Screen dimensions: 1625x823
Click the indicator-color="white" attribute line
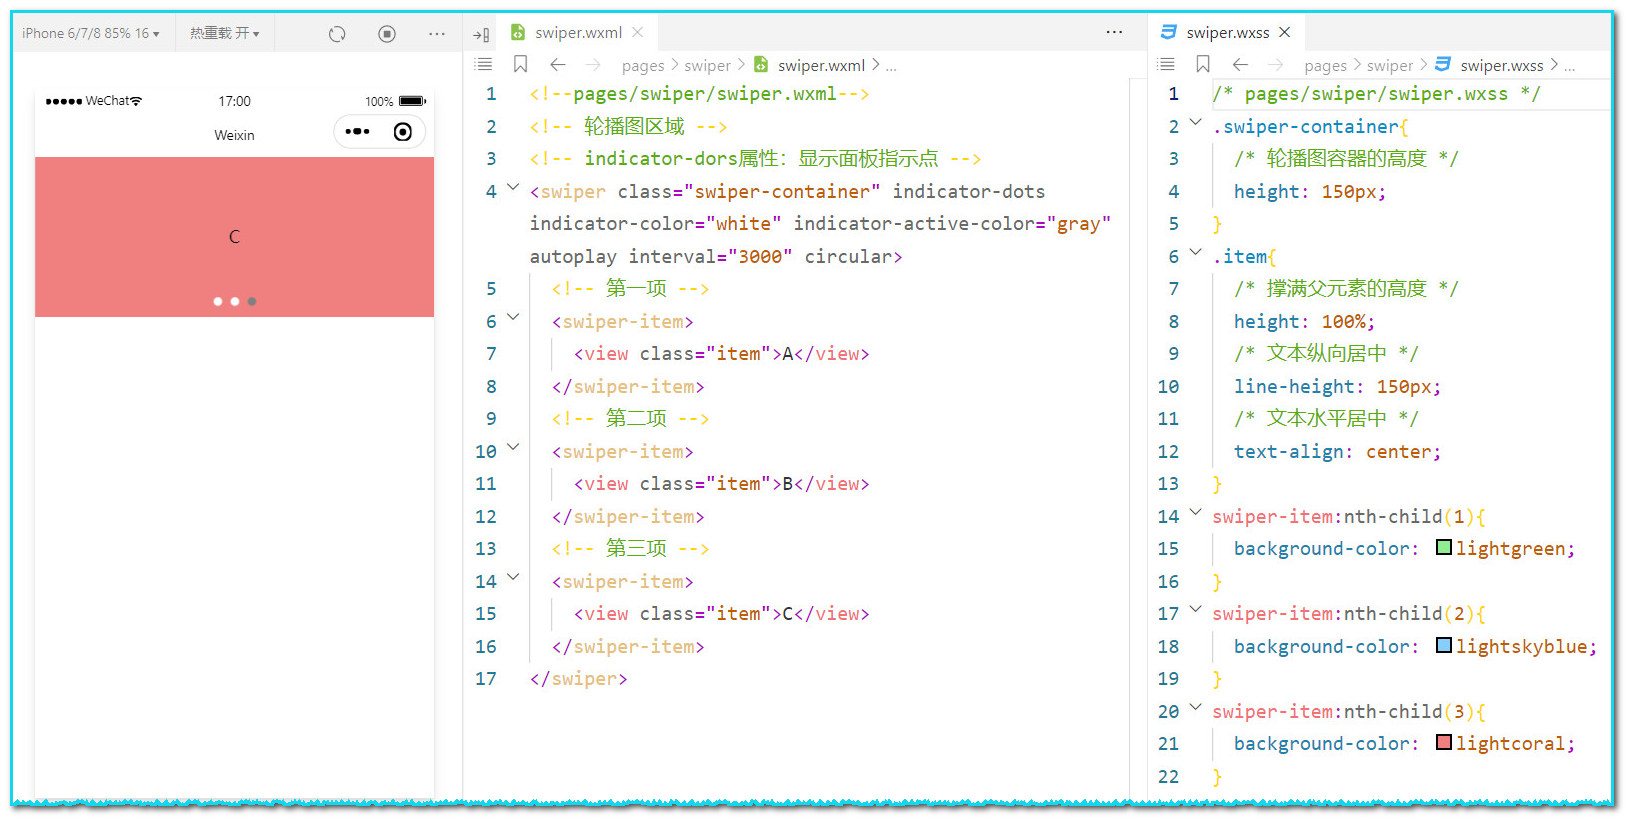click(x=655, y=224)
